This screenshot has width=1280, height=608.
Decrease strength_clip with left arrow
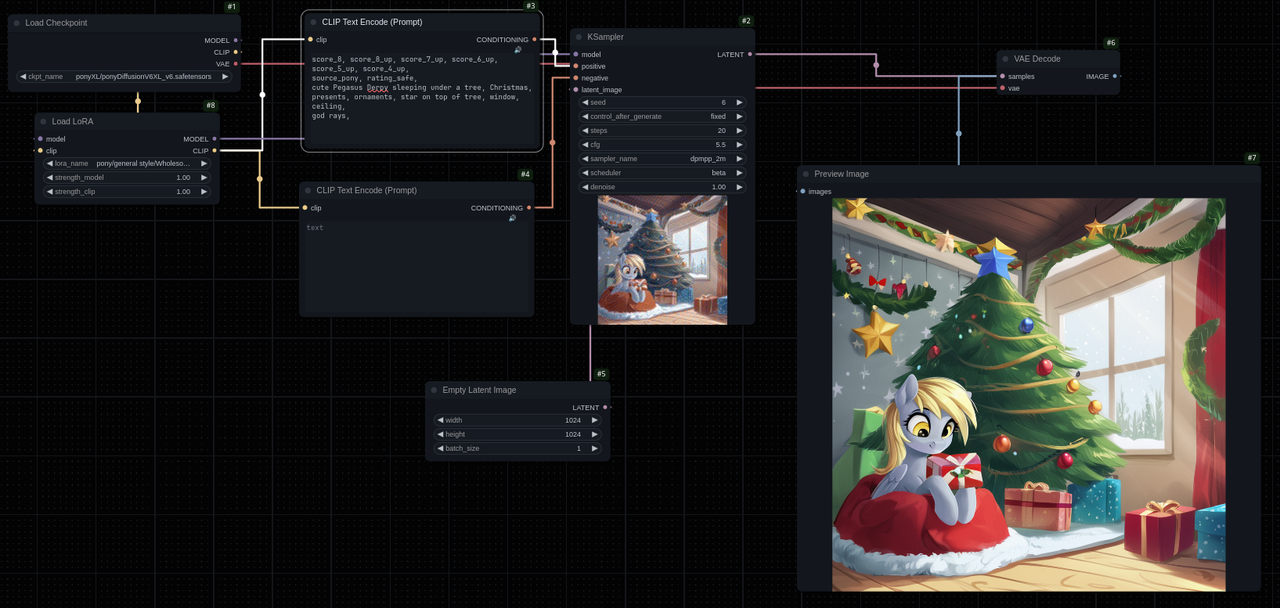(x=50, y=191)
